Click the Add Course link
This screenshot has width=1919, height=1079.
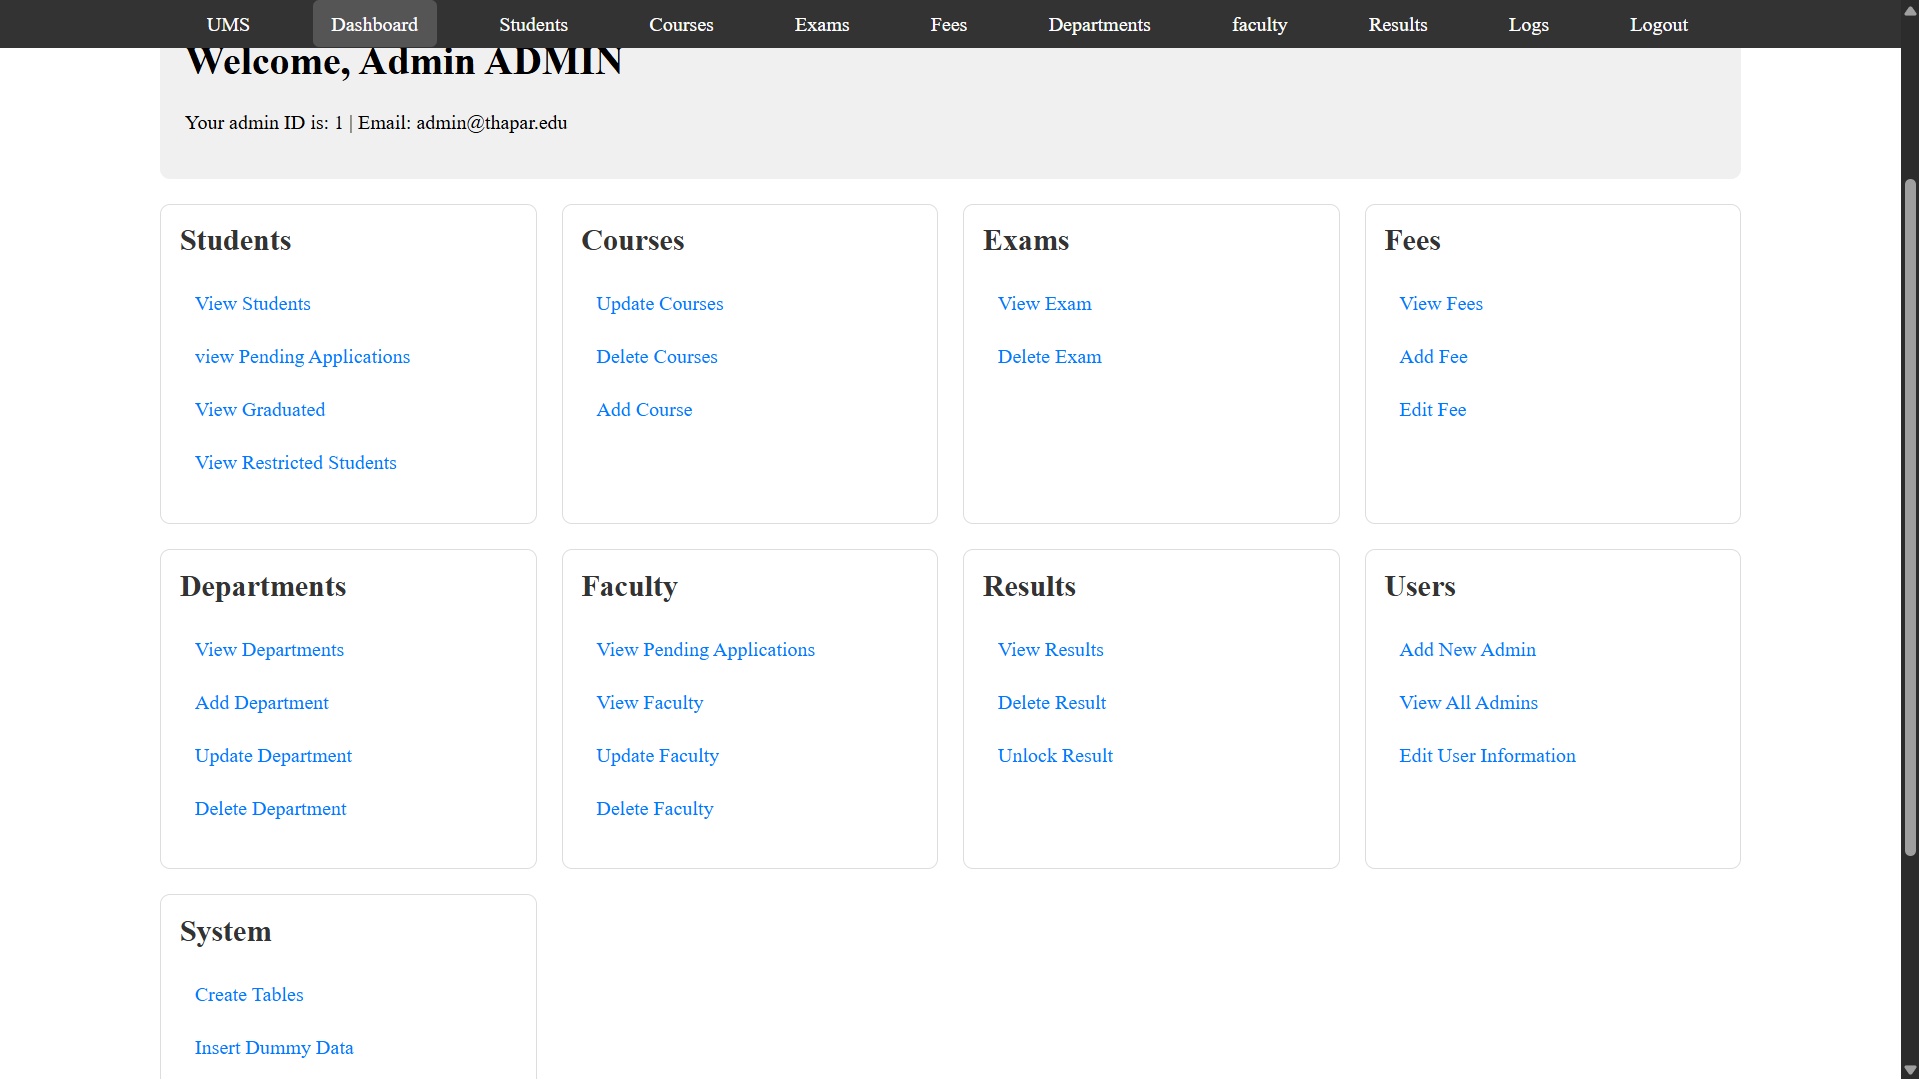pos(644,409)
